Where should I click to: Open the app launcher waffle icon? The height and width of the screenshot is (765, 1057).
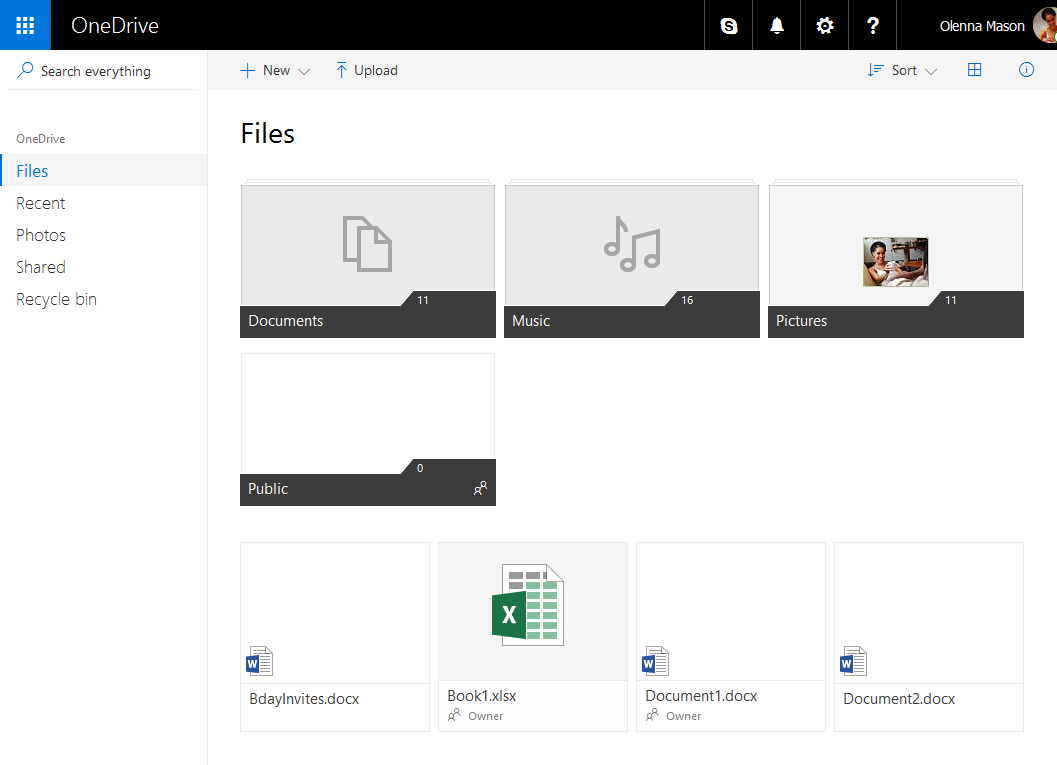(25, 25)
